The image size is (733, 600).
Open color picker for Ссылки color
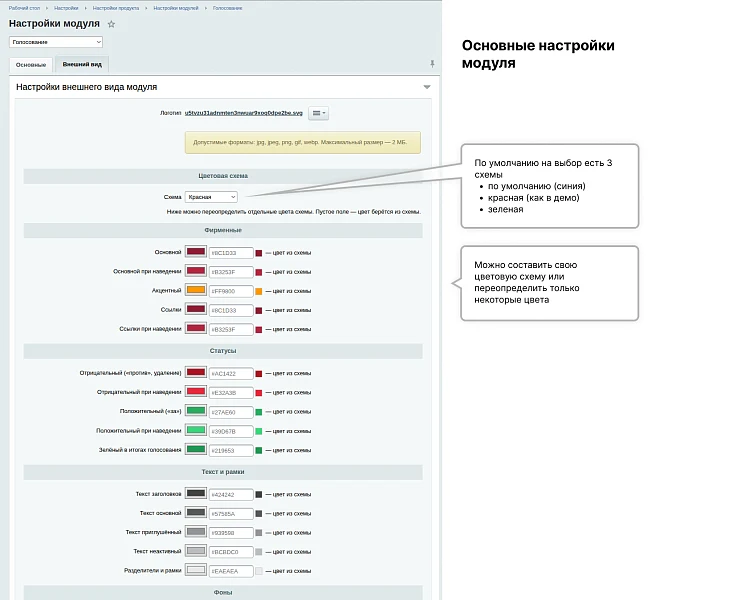coord(196,310)
